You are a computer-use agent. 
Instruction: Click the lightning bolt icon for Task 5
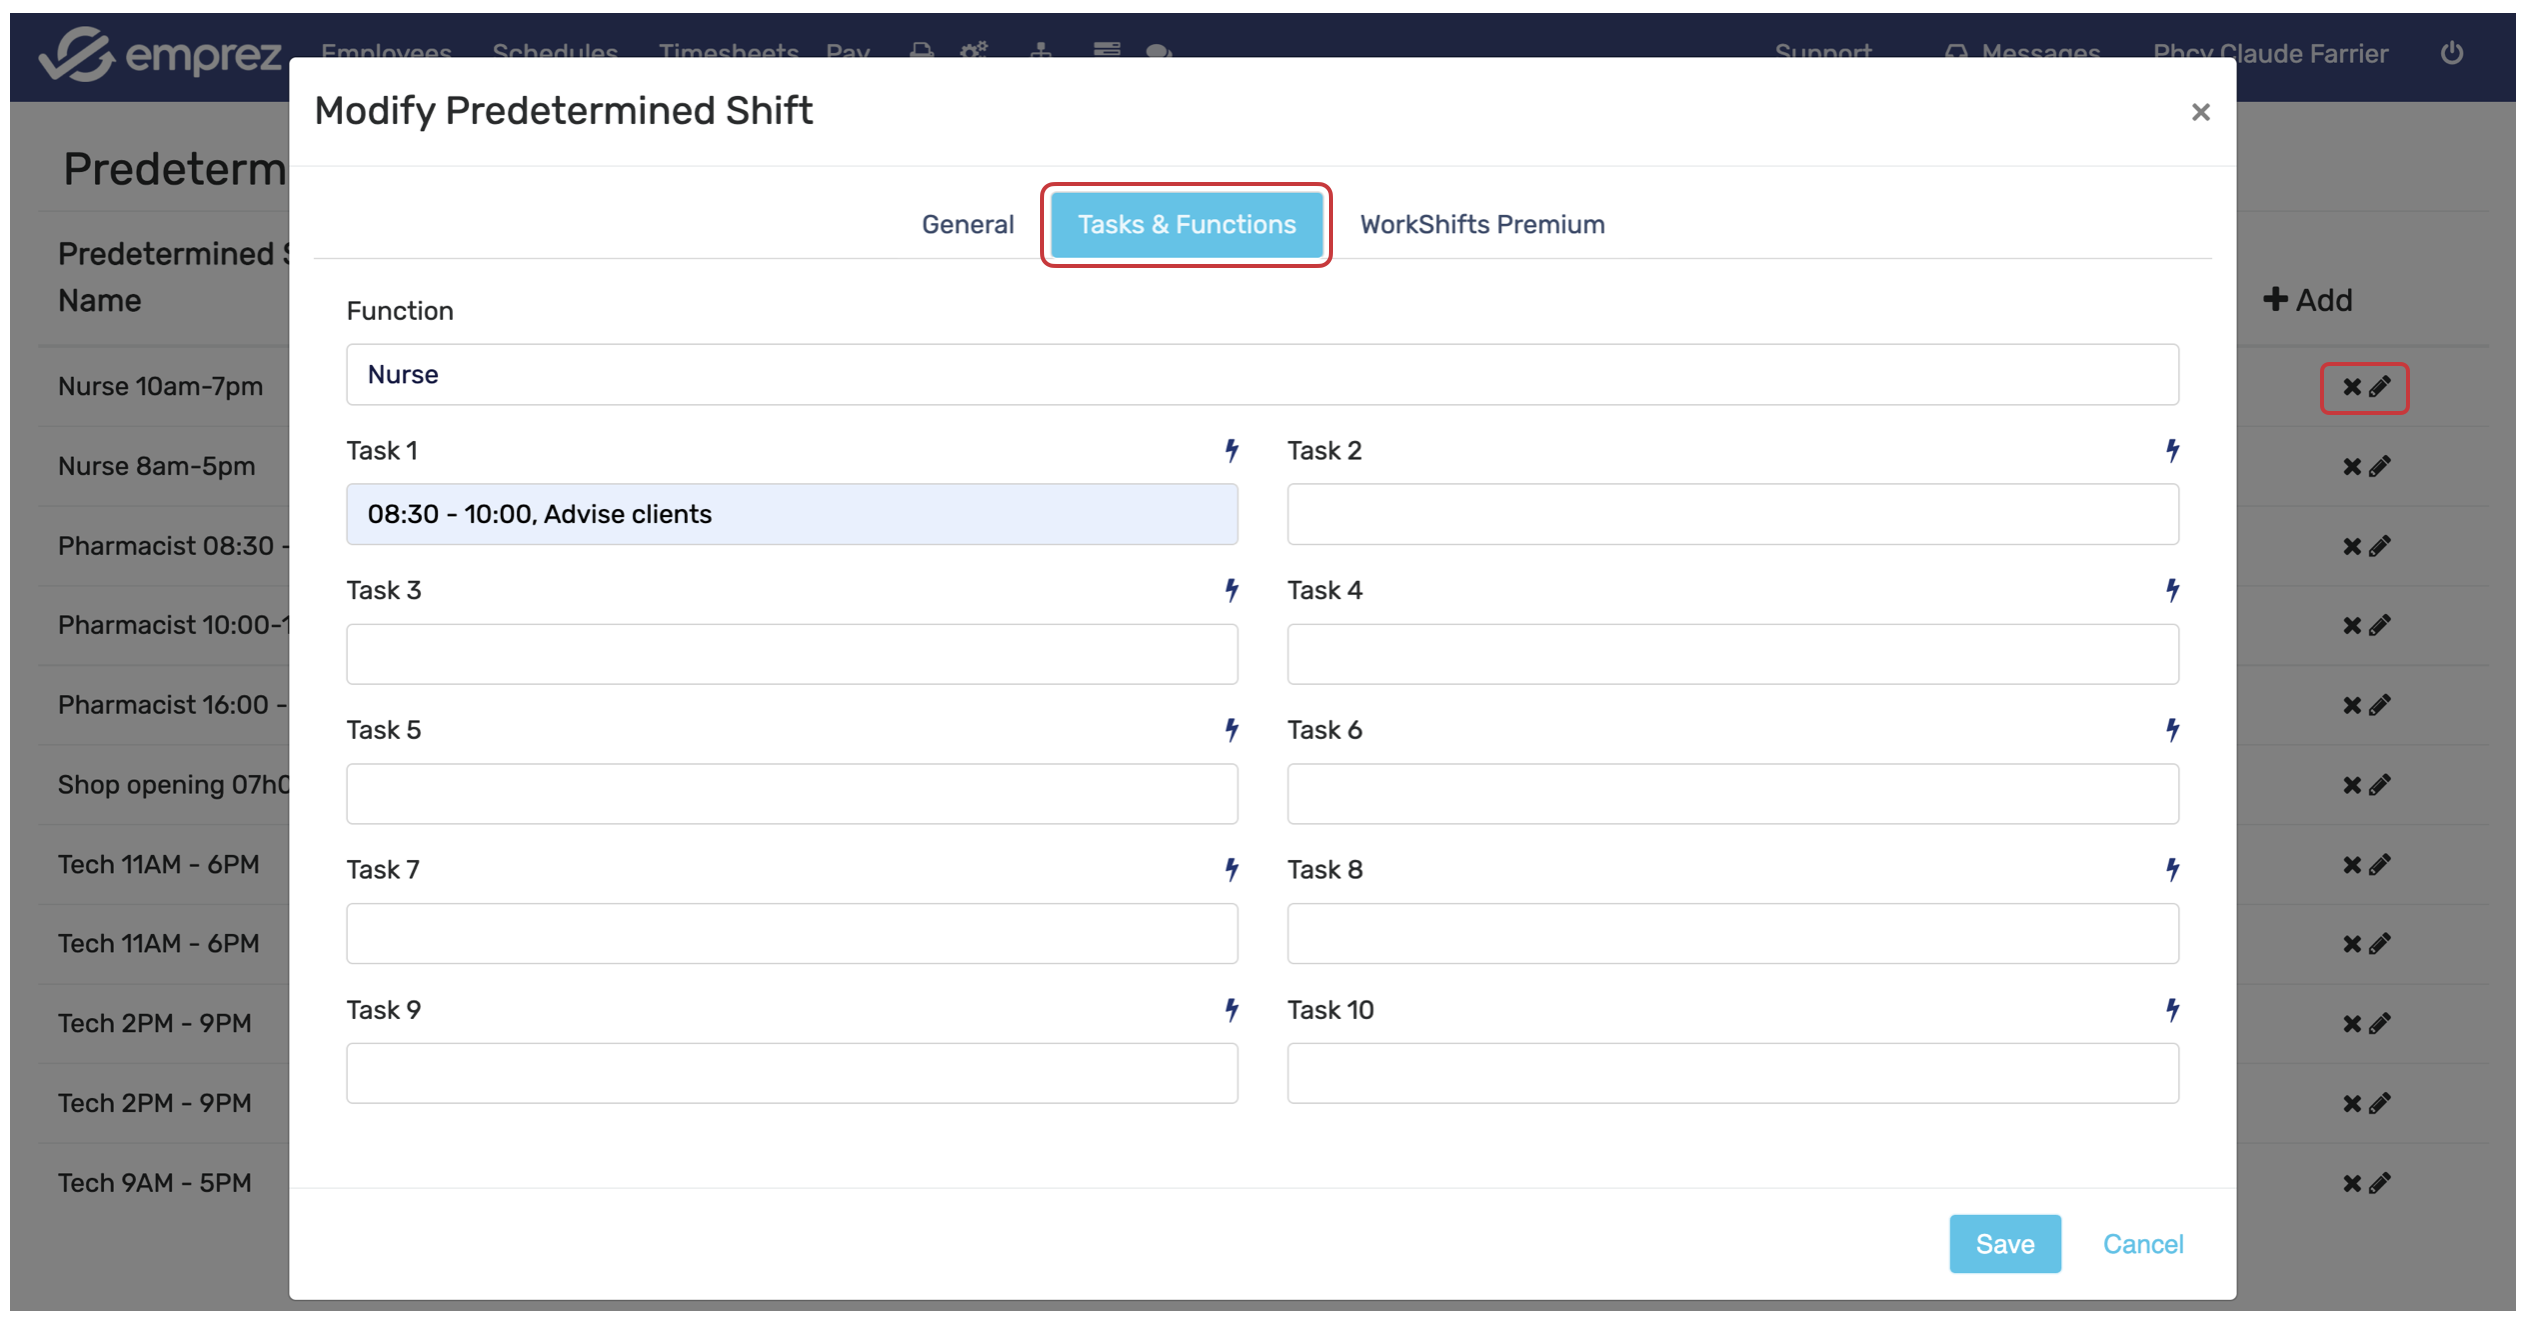[x=1231, y=730]
